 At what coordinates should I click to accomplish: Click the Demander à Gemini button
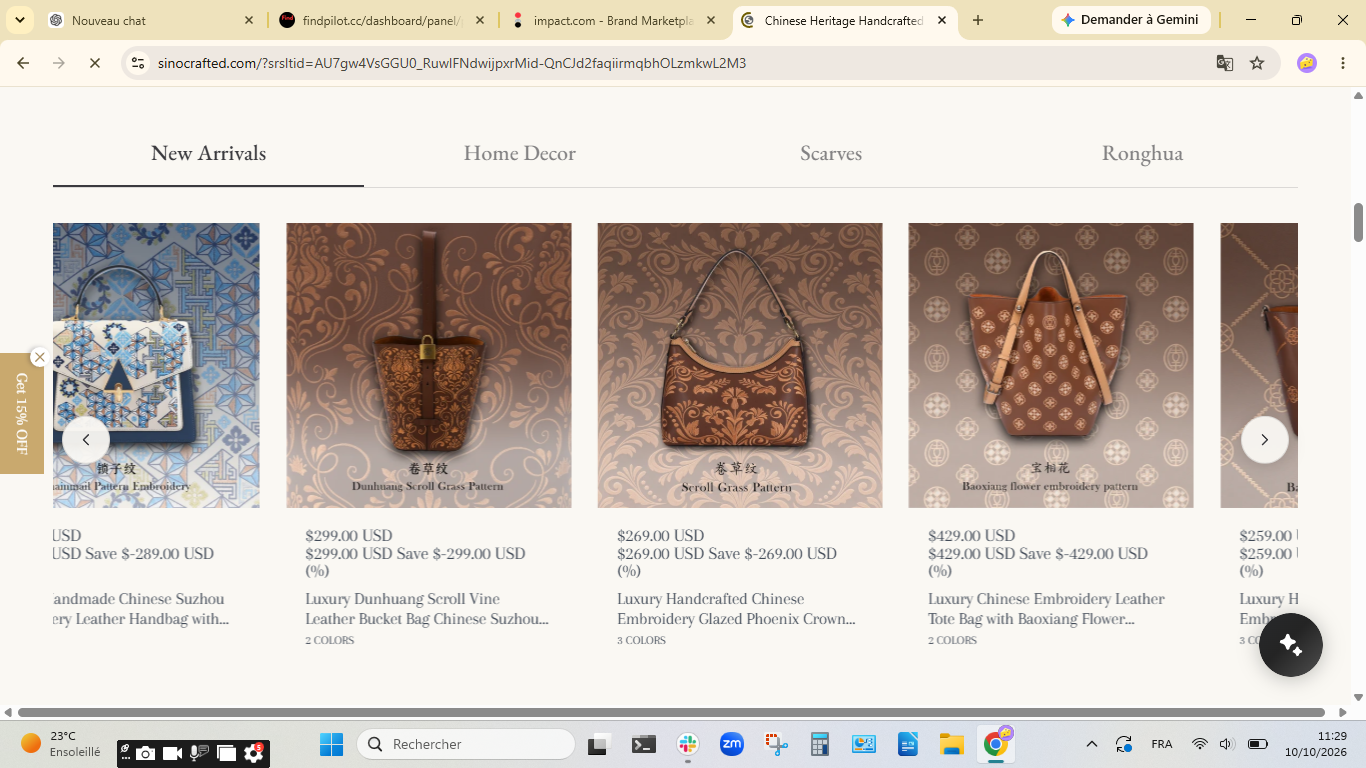[x=1131, y=20]
